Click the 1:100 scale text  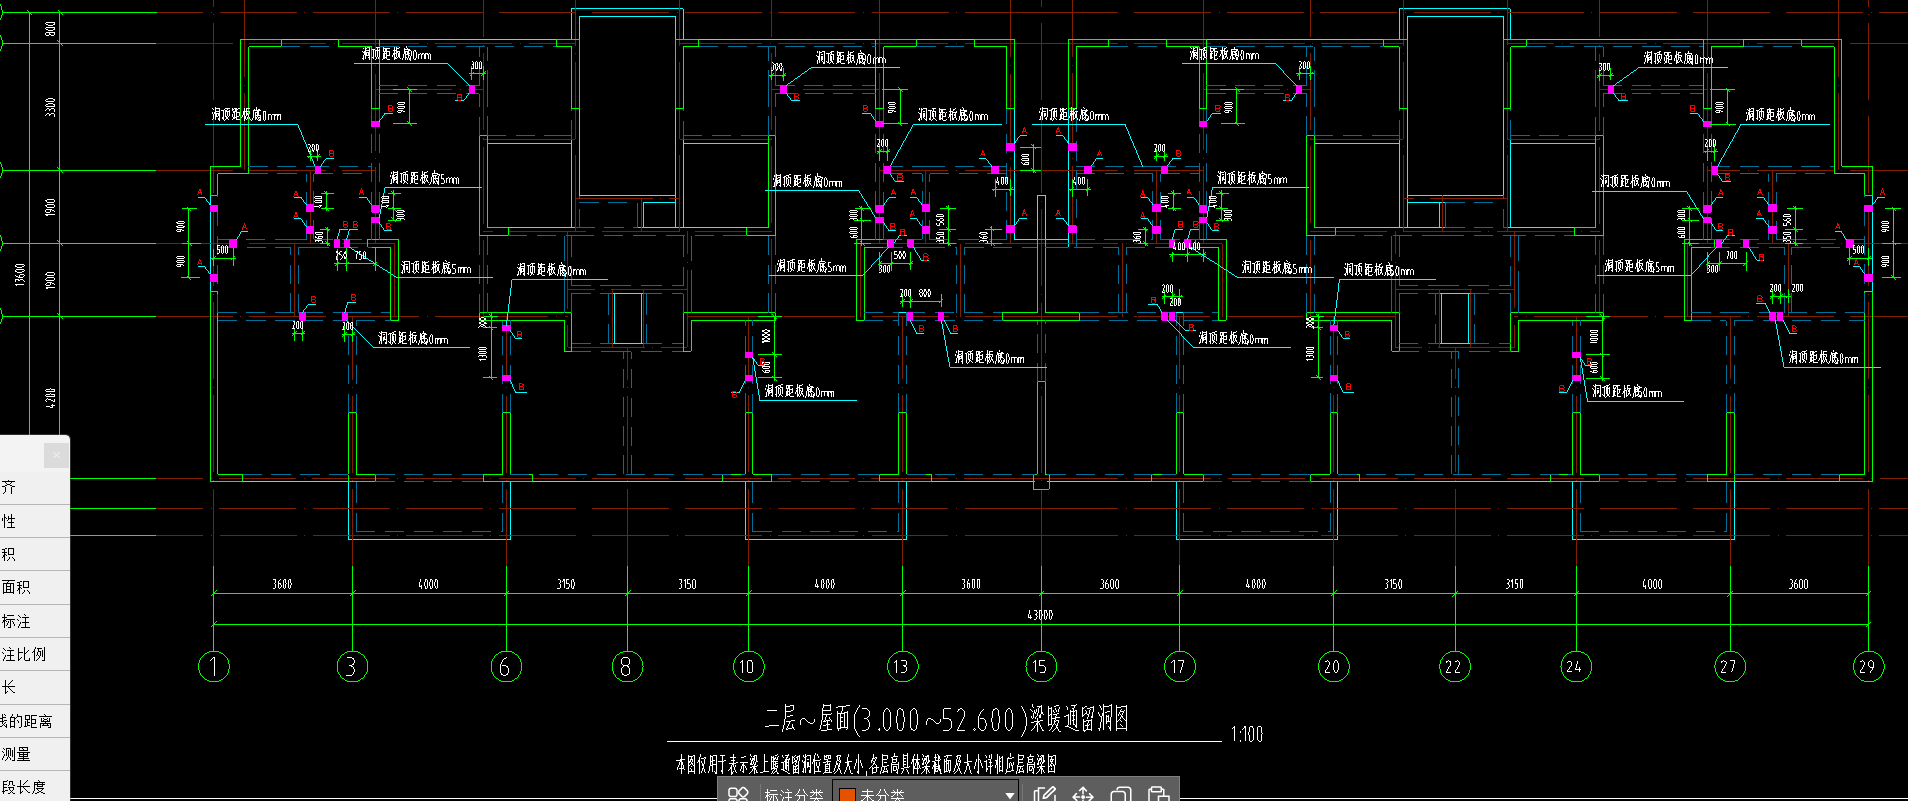click(1246, 735)
